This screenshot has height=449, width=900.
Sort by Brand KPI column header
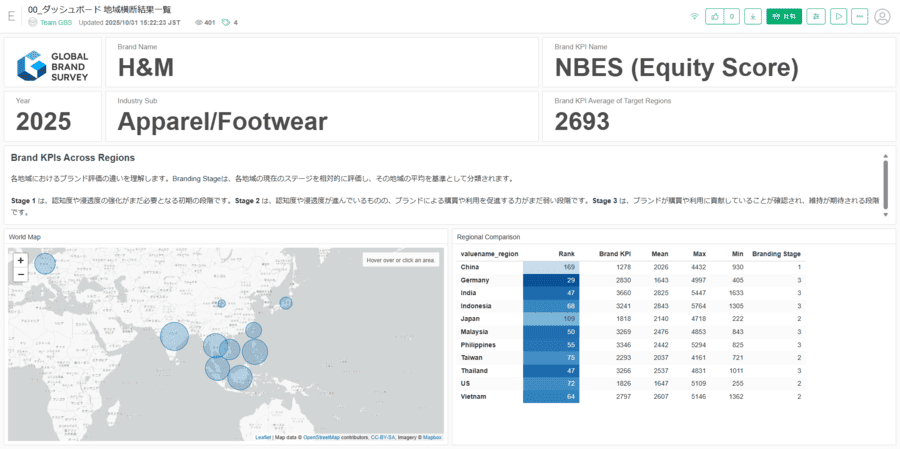pyautogui.click(x=615, y=254)
